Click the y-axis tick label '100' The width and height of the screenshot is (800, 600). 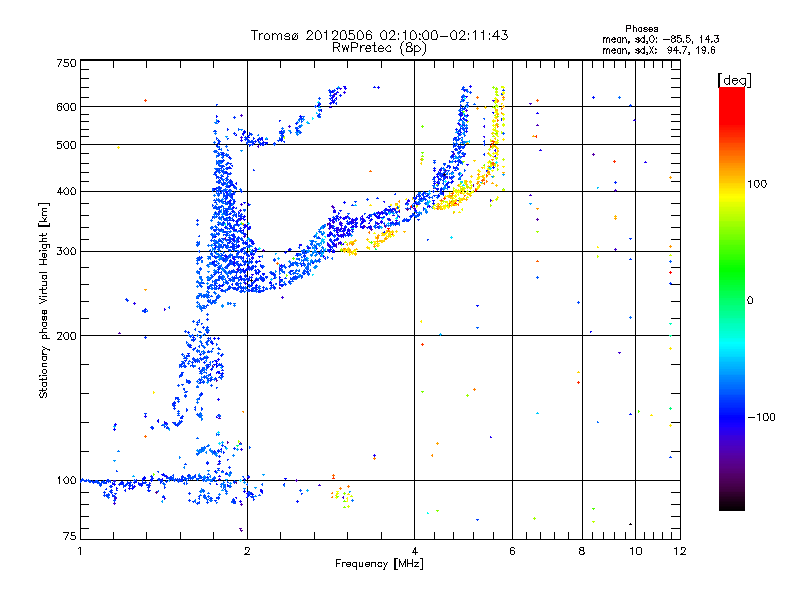click(x=66, y=481)
